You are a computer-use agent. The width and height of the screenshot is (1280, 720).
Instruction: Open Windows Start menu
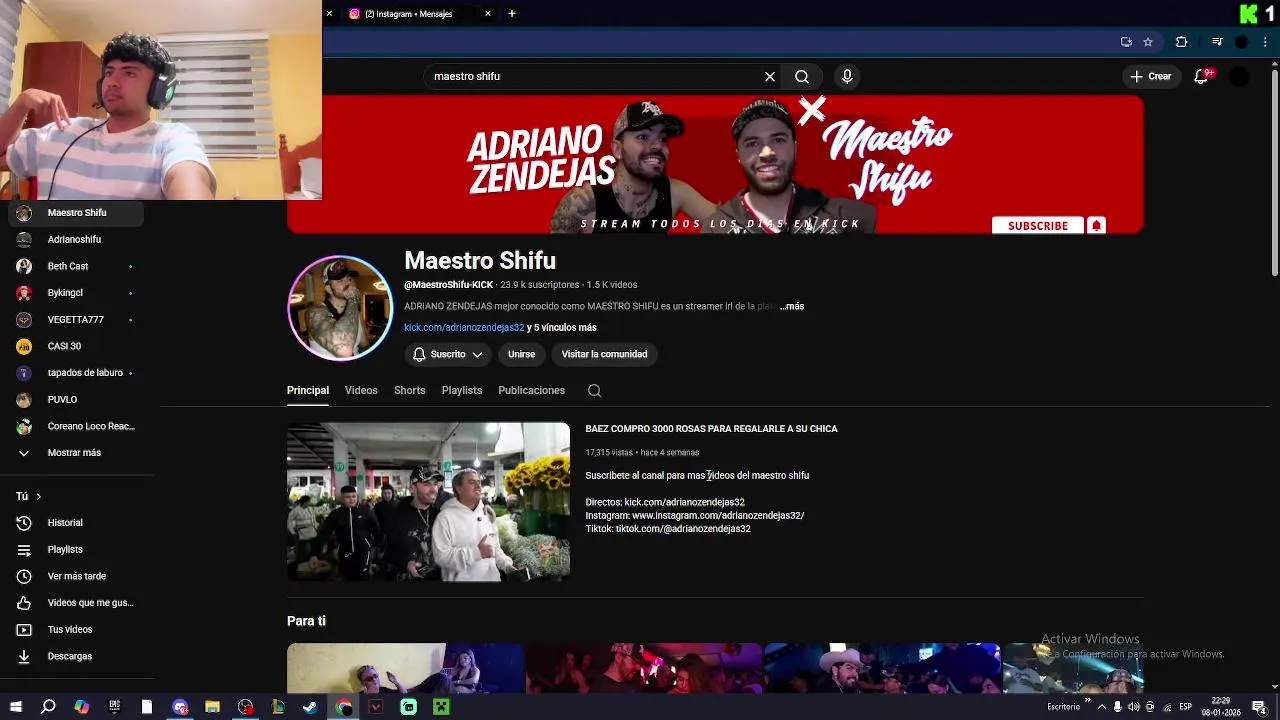pyautogui.click(x=16, y=707)
